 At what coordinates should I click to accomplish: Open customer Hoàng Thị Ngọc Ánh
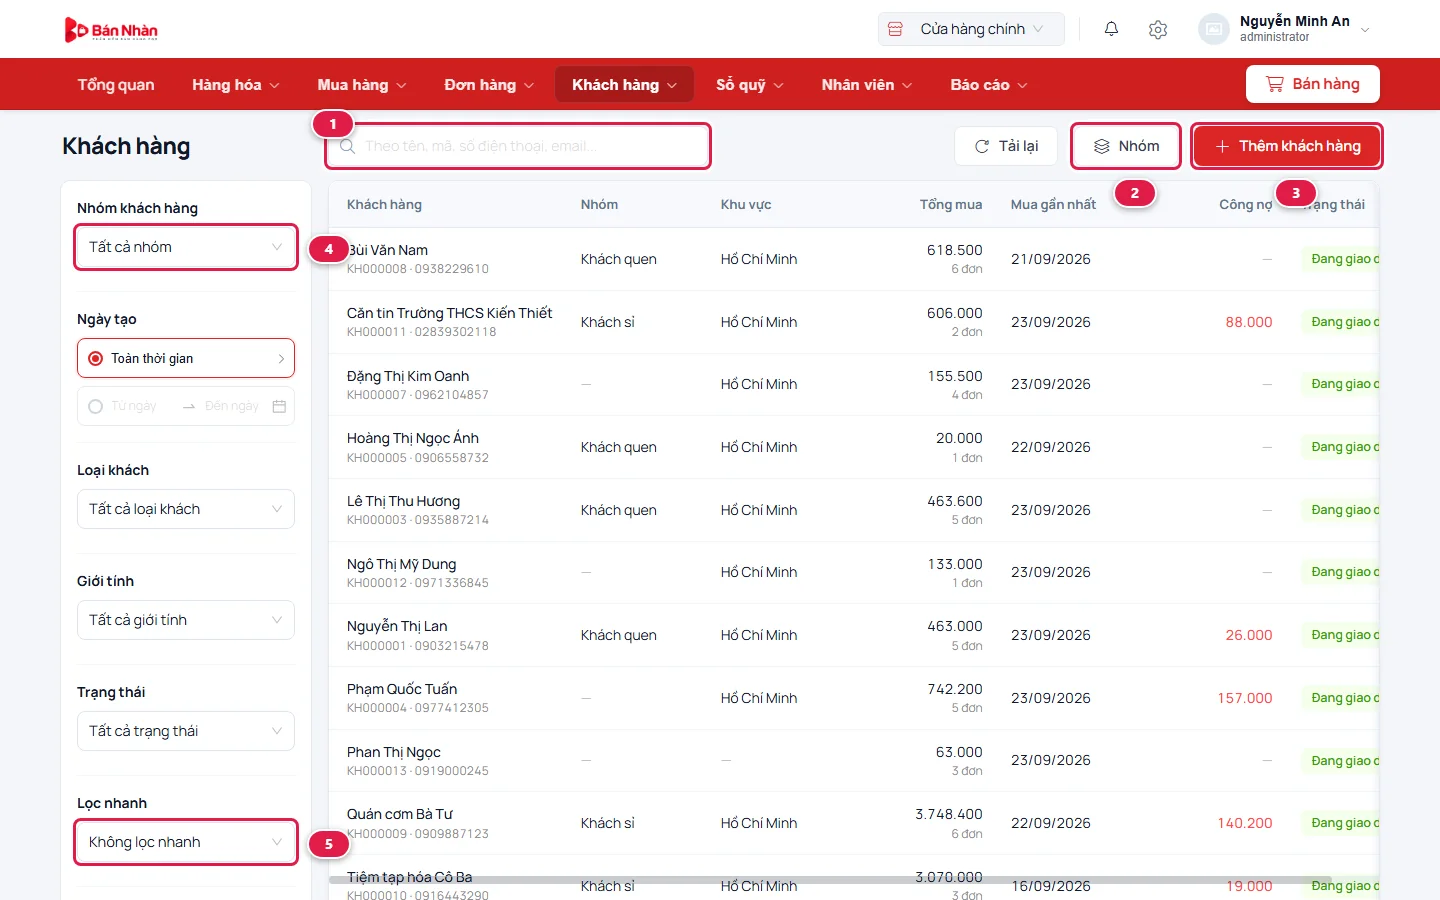413,438
